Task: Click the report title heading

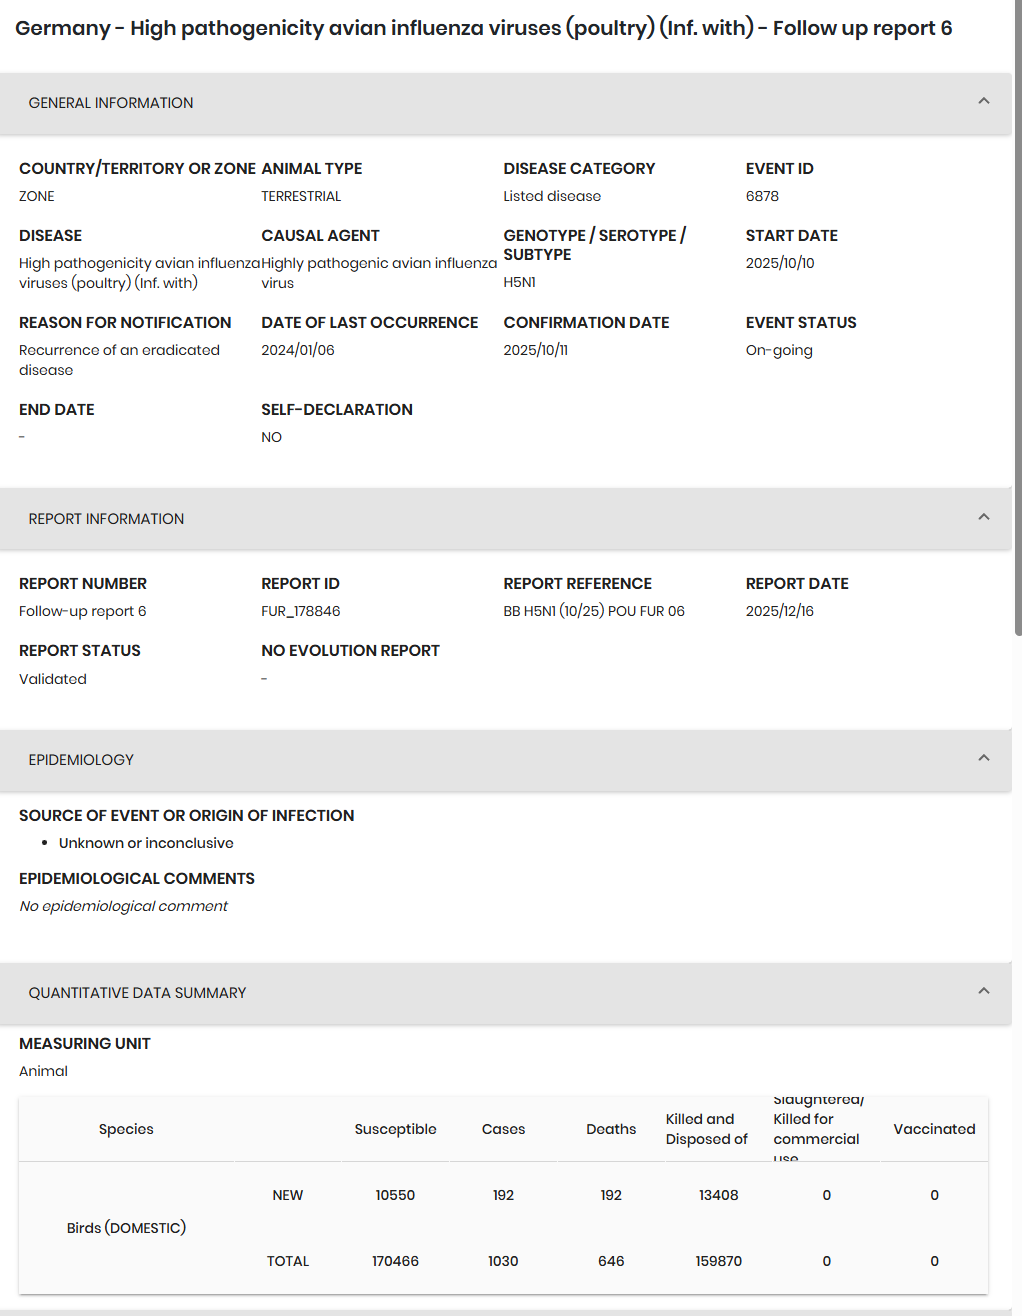Action: click(x=484, y=28)
